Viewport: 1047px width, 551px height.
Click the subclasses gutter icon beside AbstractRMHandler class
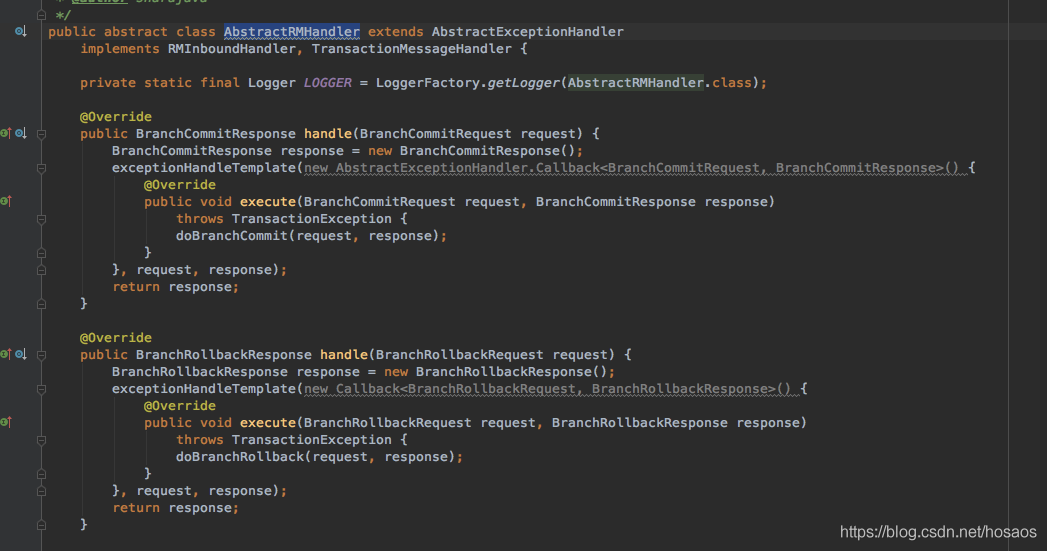pyautogui.click(x=20, y=32)
